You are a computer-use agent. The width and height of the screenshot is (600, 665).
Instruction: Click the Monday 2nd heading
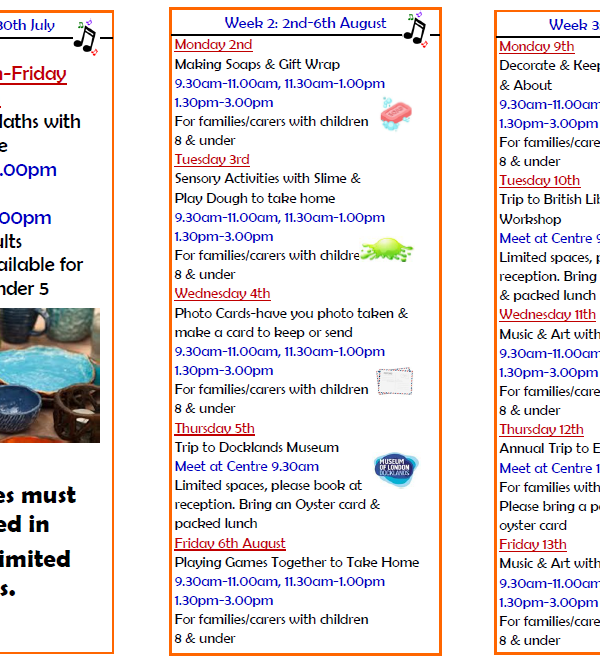(213, 45)
